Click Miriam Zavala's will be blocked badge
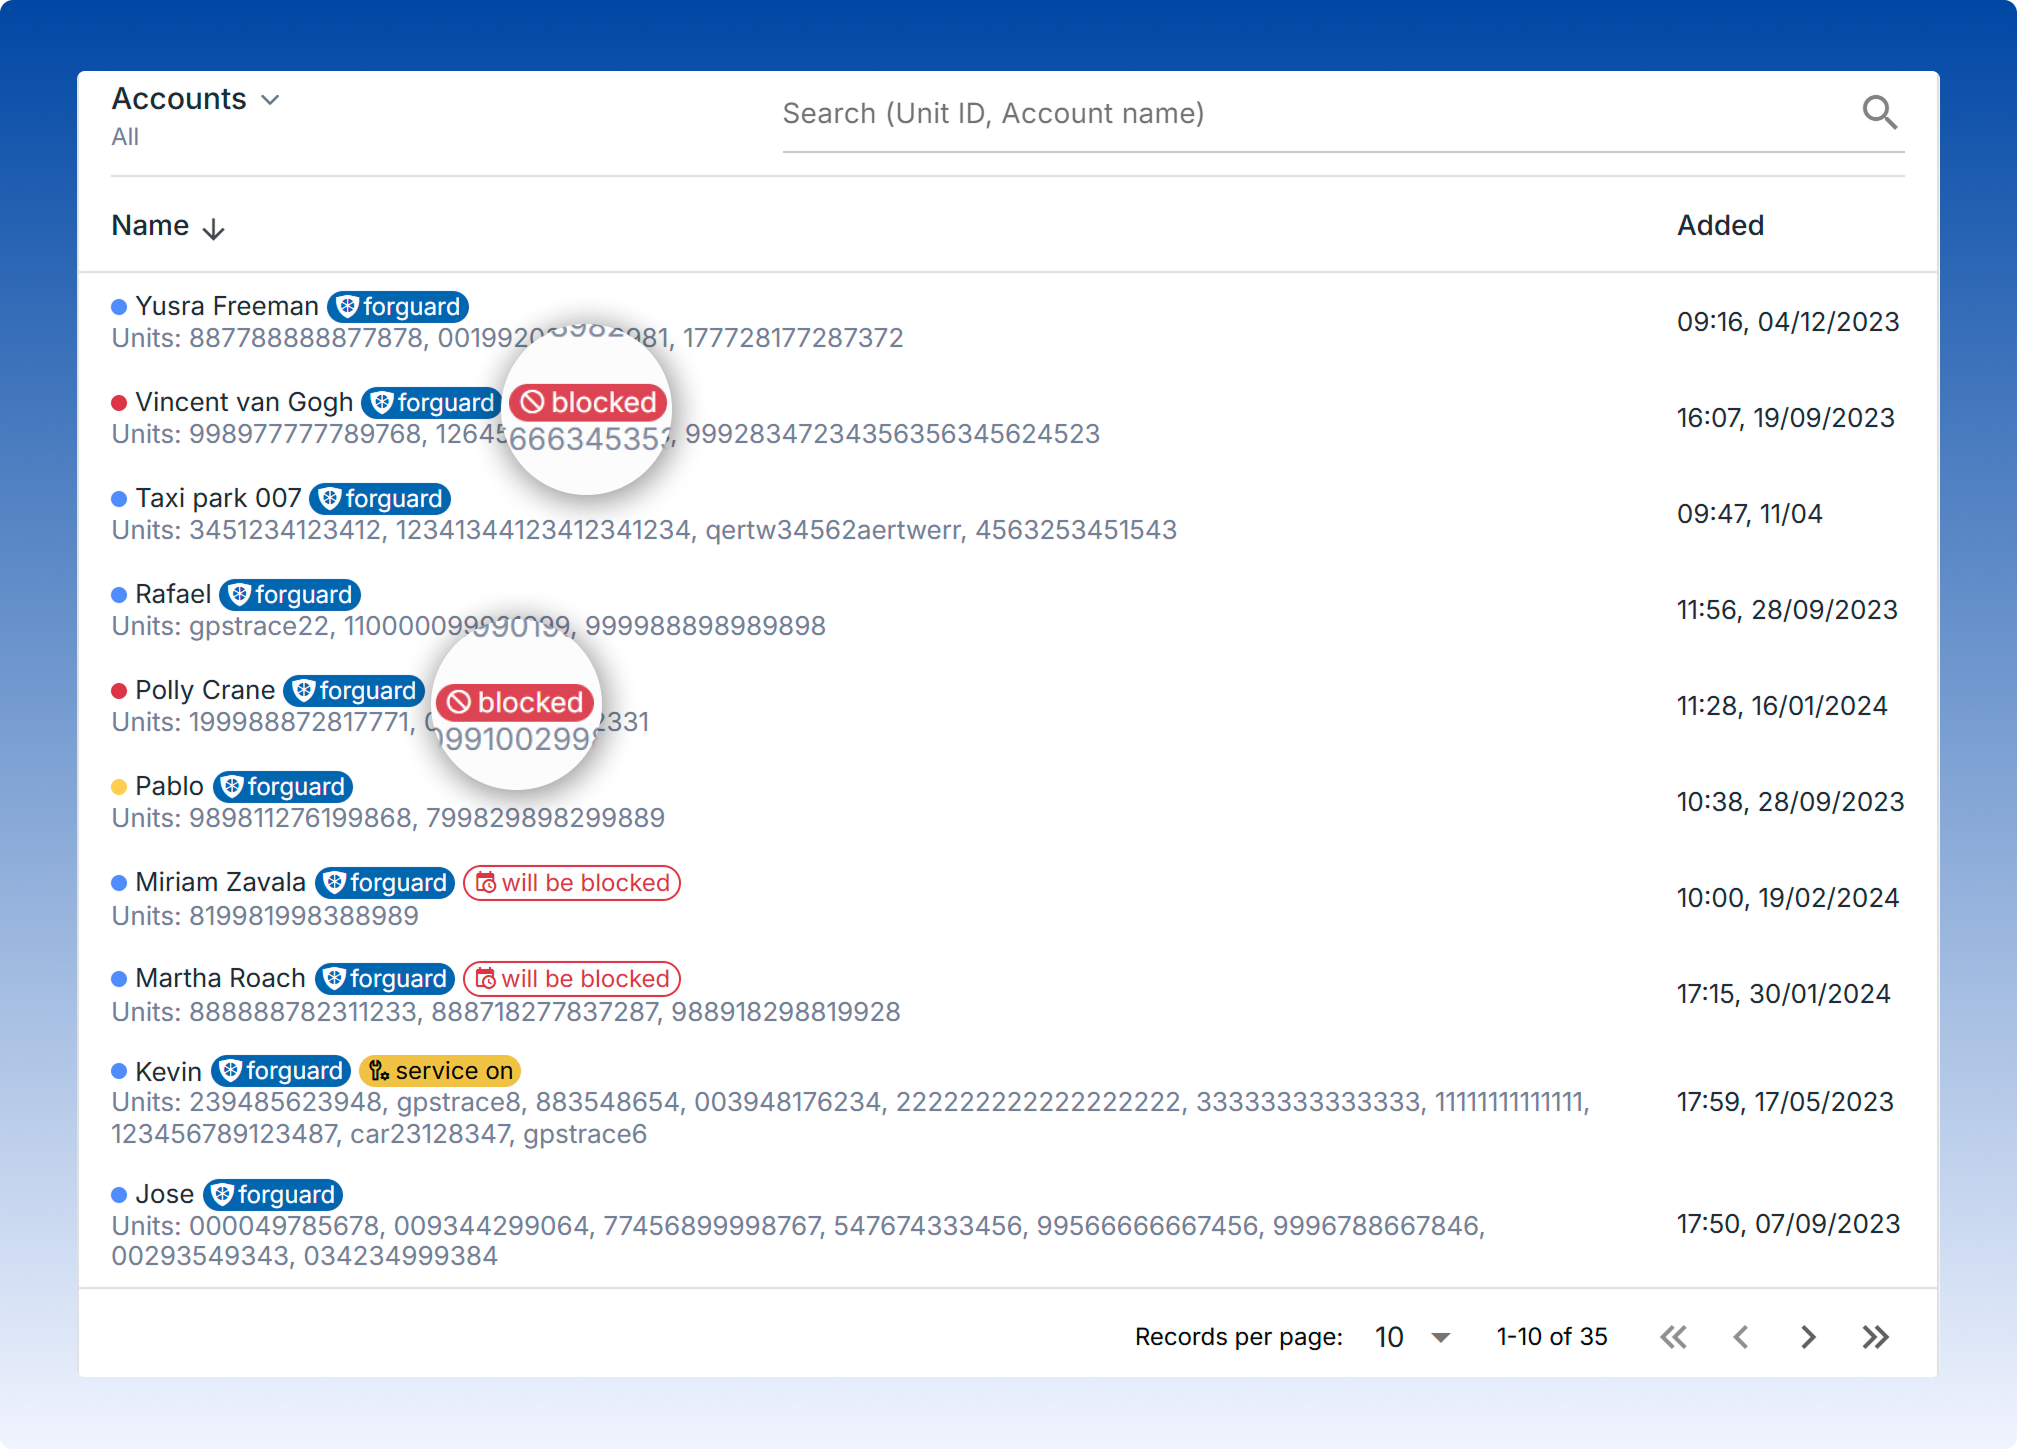 point(572,883)
